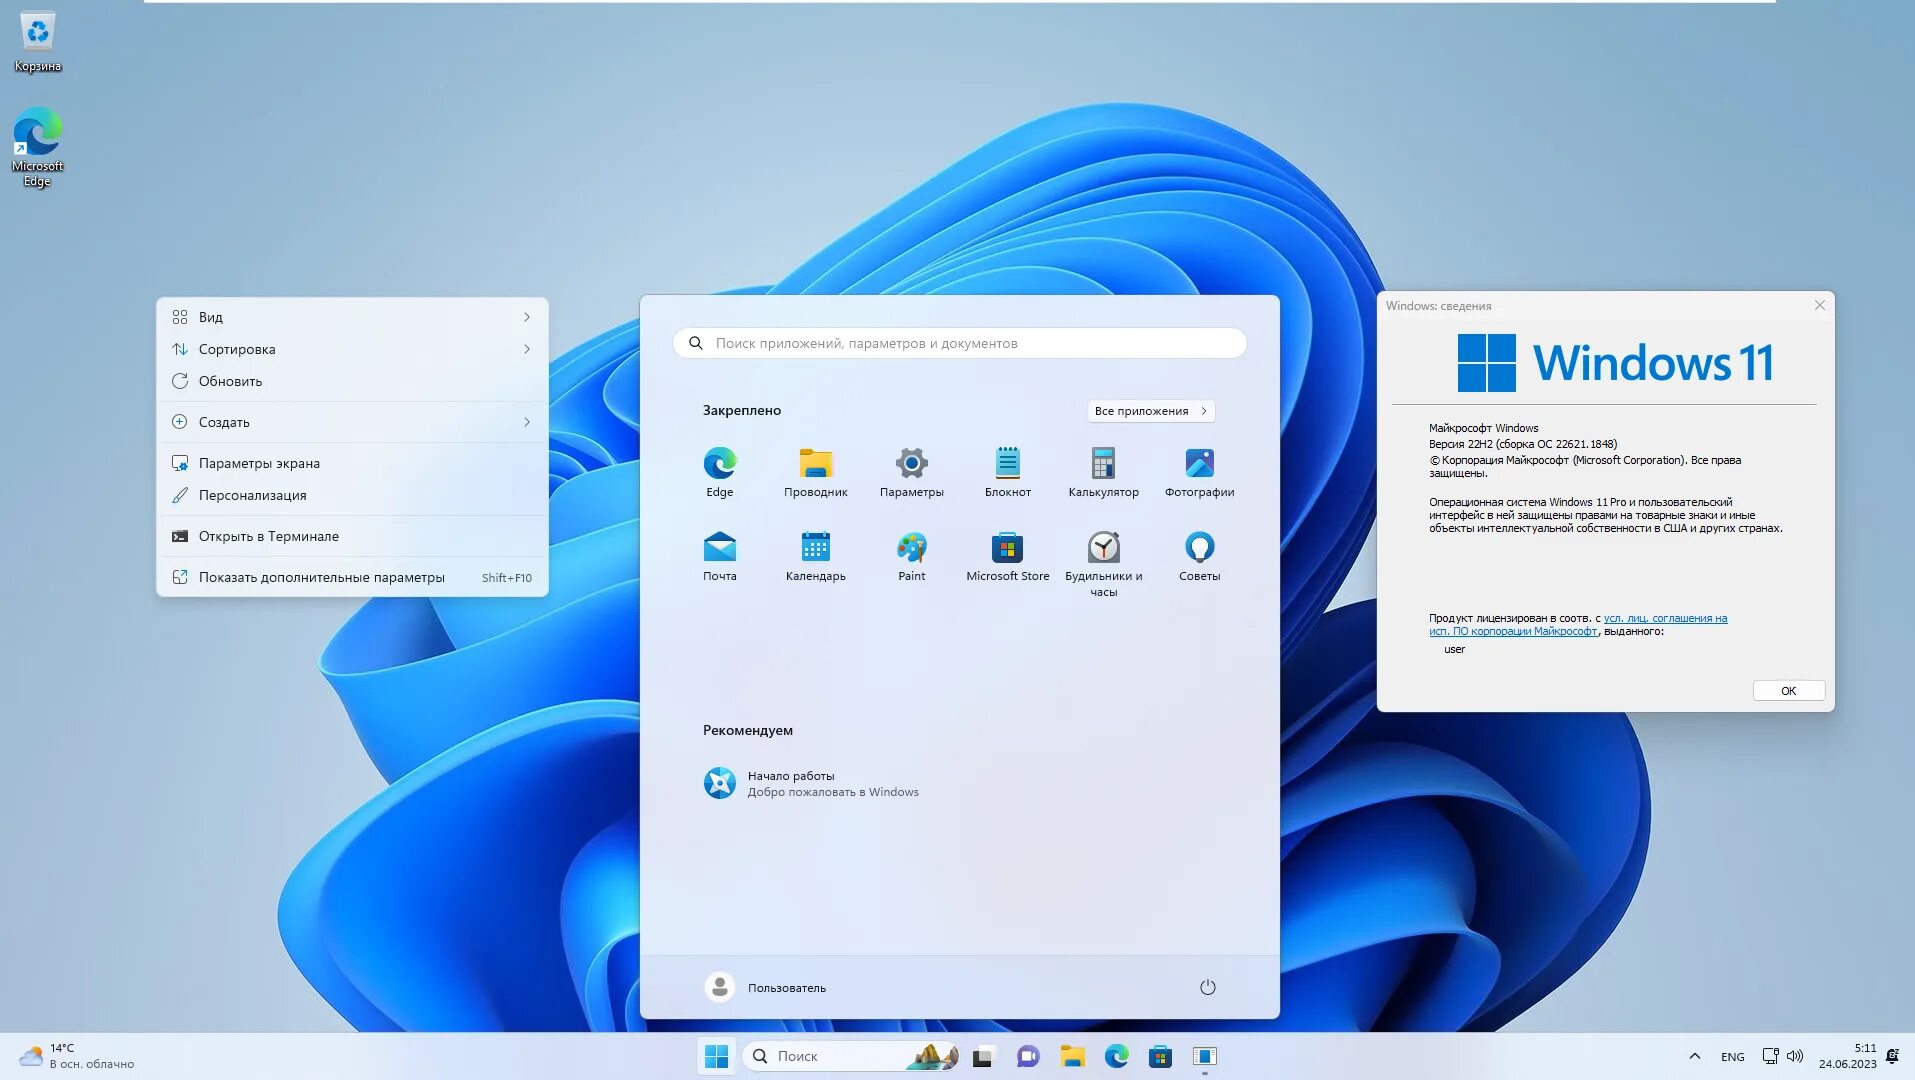Select Показать дополнительные параметры
The height and width of the screenshot is (1080, 1915).
click(352, 577)
